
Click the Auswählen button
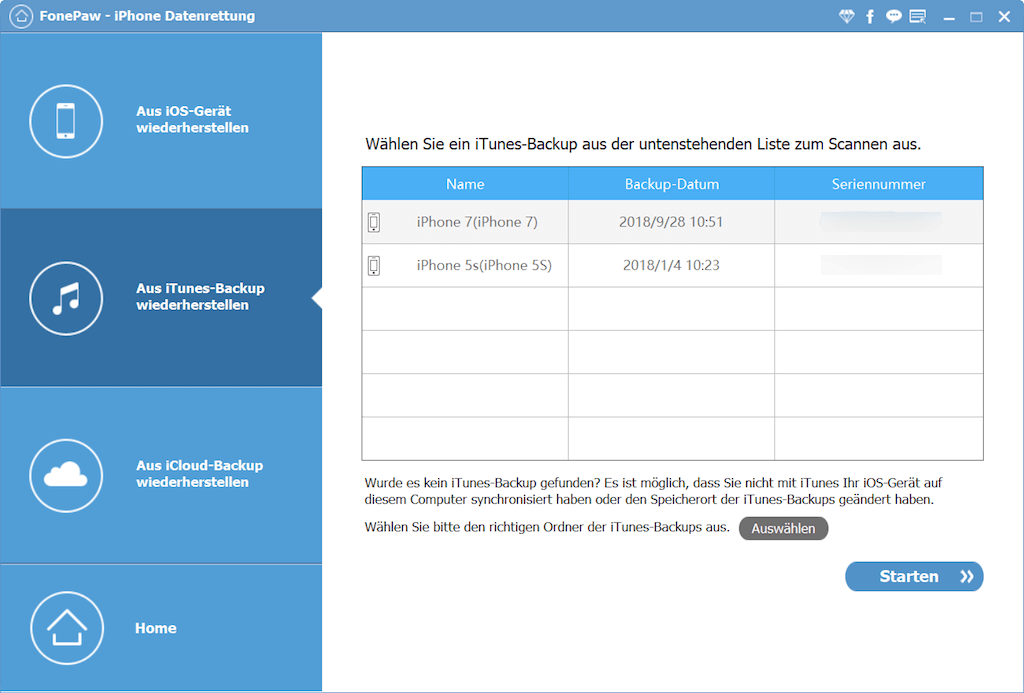pos(783,528)
